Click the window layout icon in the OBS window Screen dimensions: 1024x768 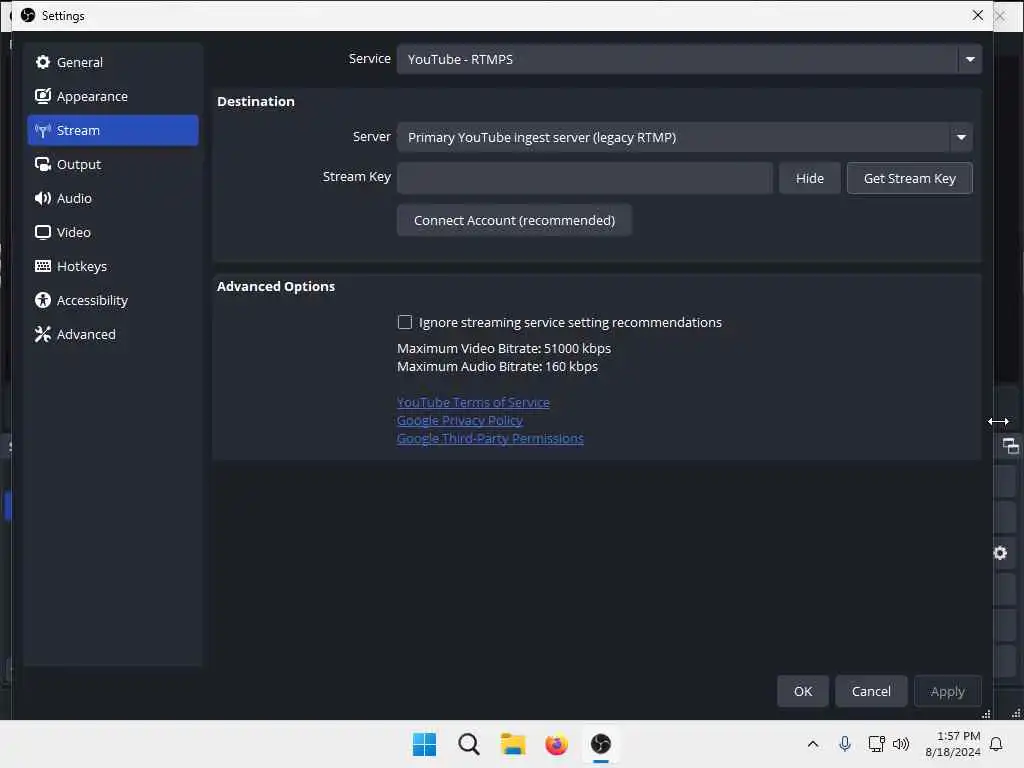pyautogui.click(x=1010, y=446)
